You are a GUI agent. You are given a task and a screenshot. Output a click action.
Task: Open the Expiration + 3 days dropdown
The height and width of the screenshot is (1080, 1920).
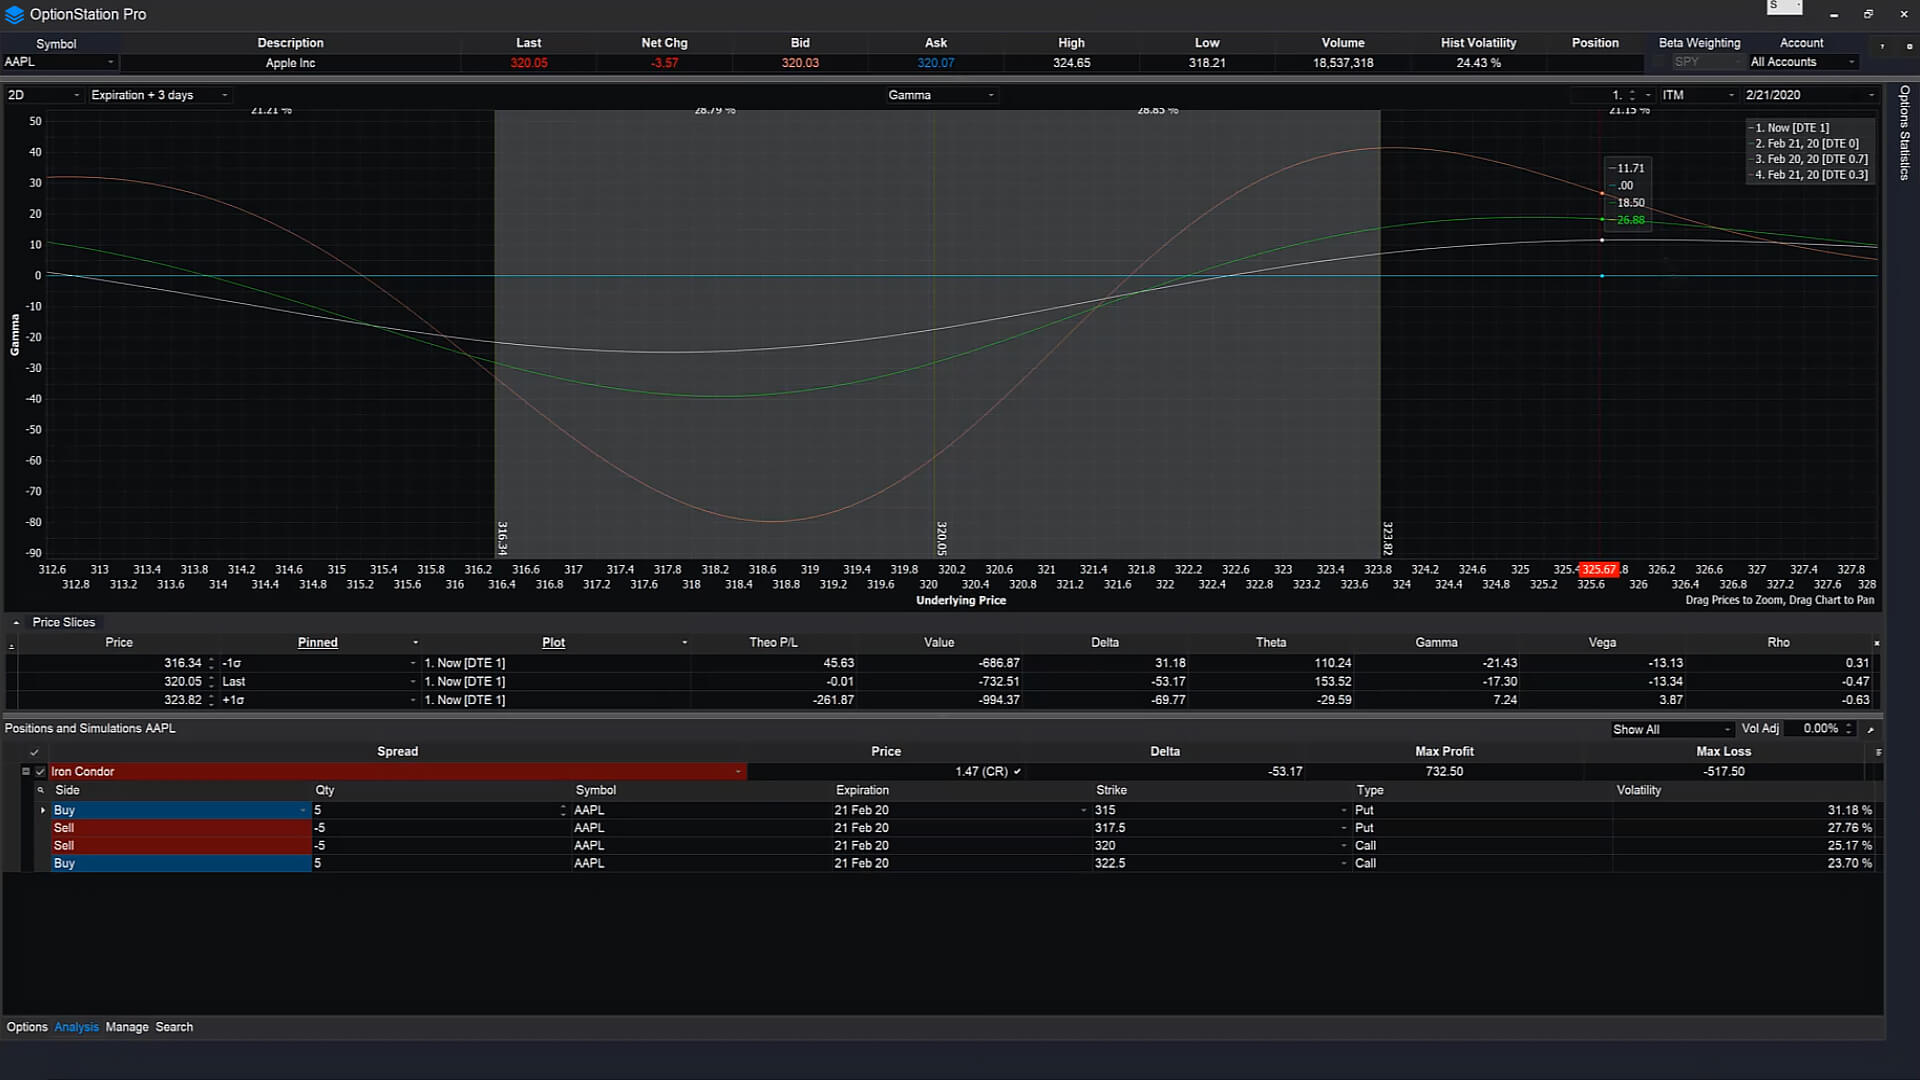pos(225,95)
